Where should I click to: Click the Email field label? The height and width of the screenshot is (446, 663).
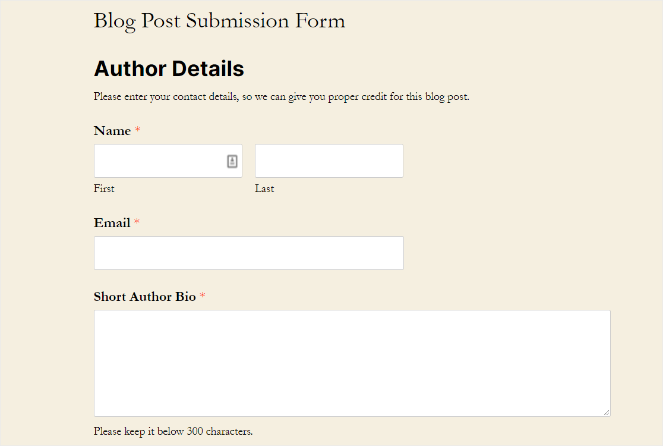(x=112, y=223)
